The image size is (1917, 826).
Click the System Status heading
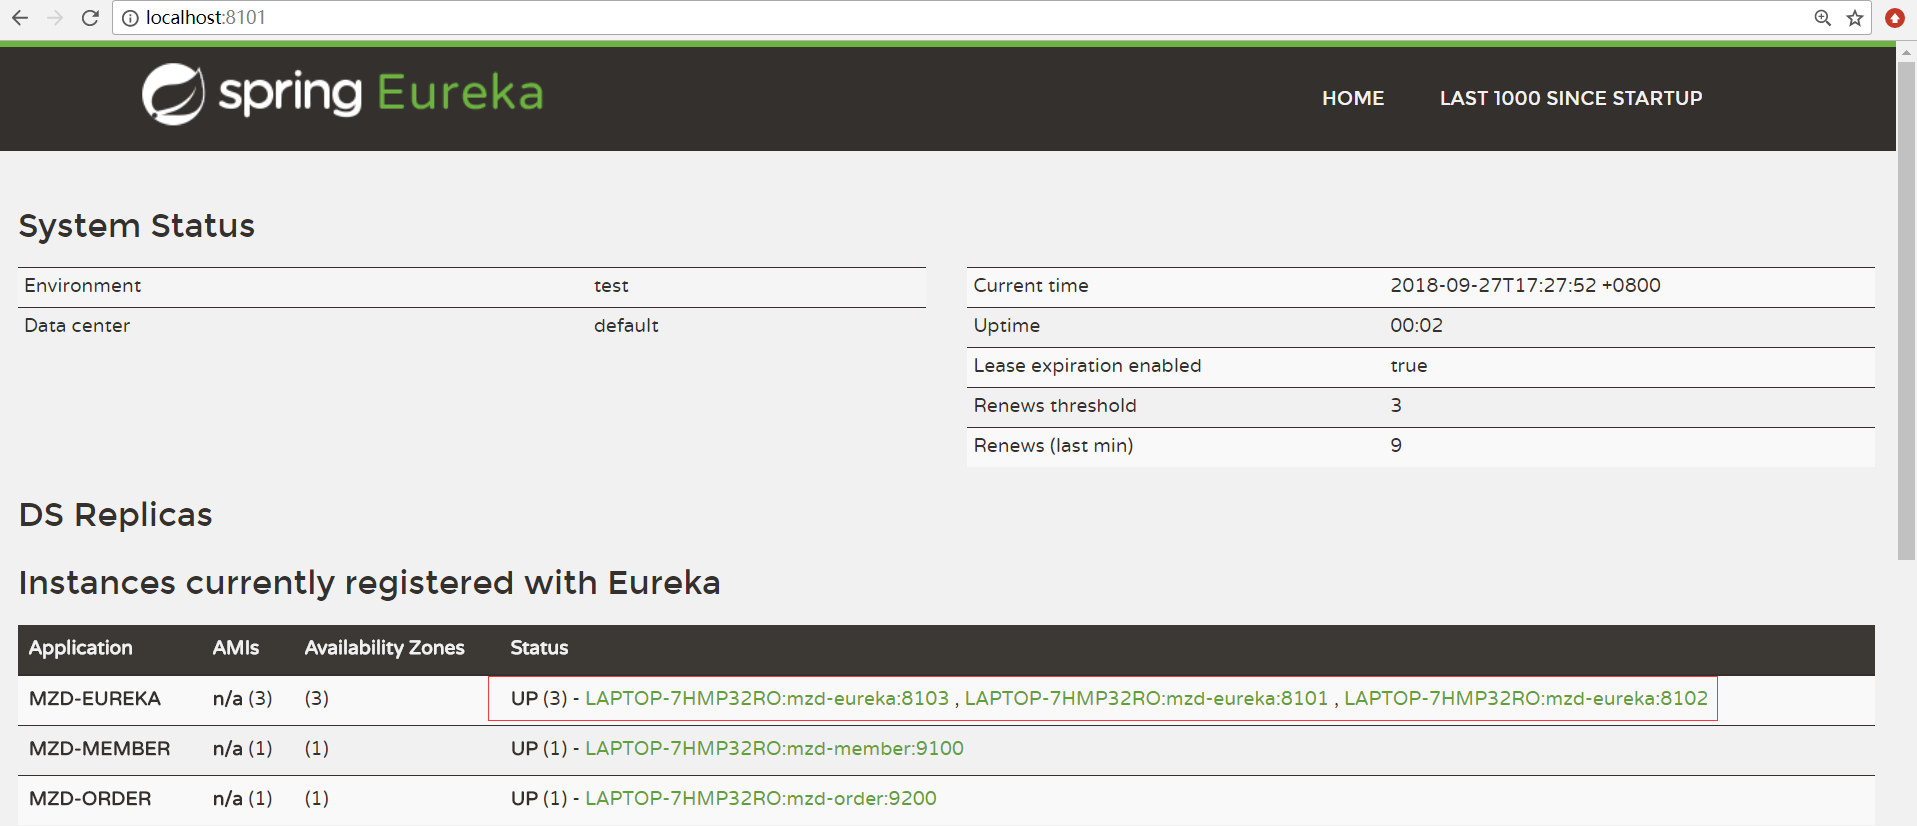[x=137, y=226]
